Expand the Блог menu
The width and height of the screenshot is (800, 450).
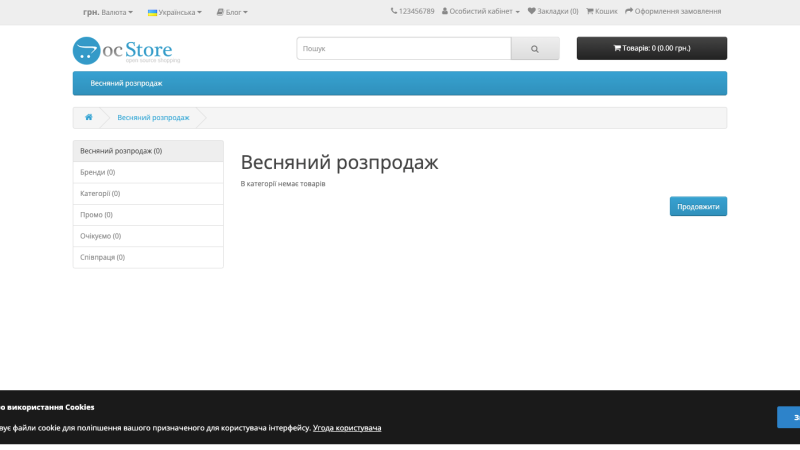[232, 12]
